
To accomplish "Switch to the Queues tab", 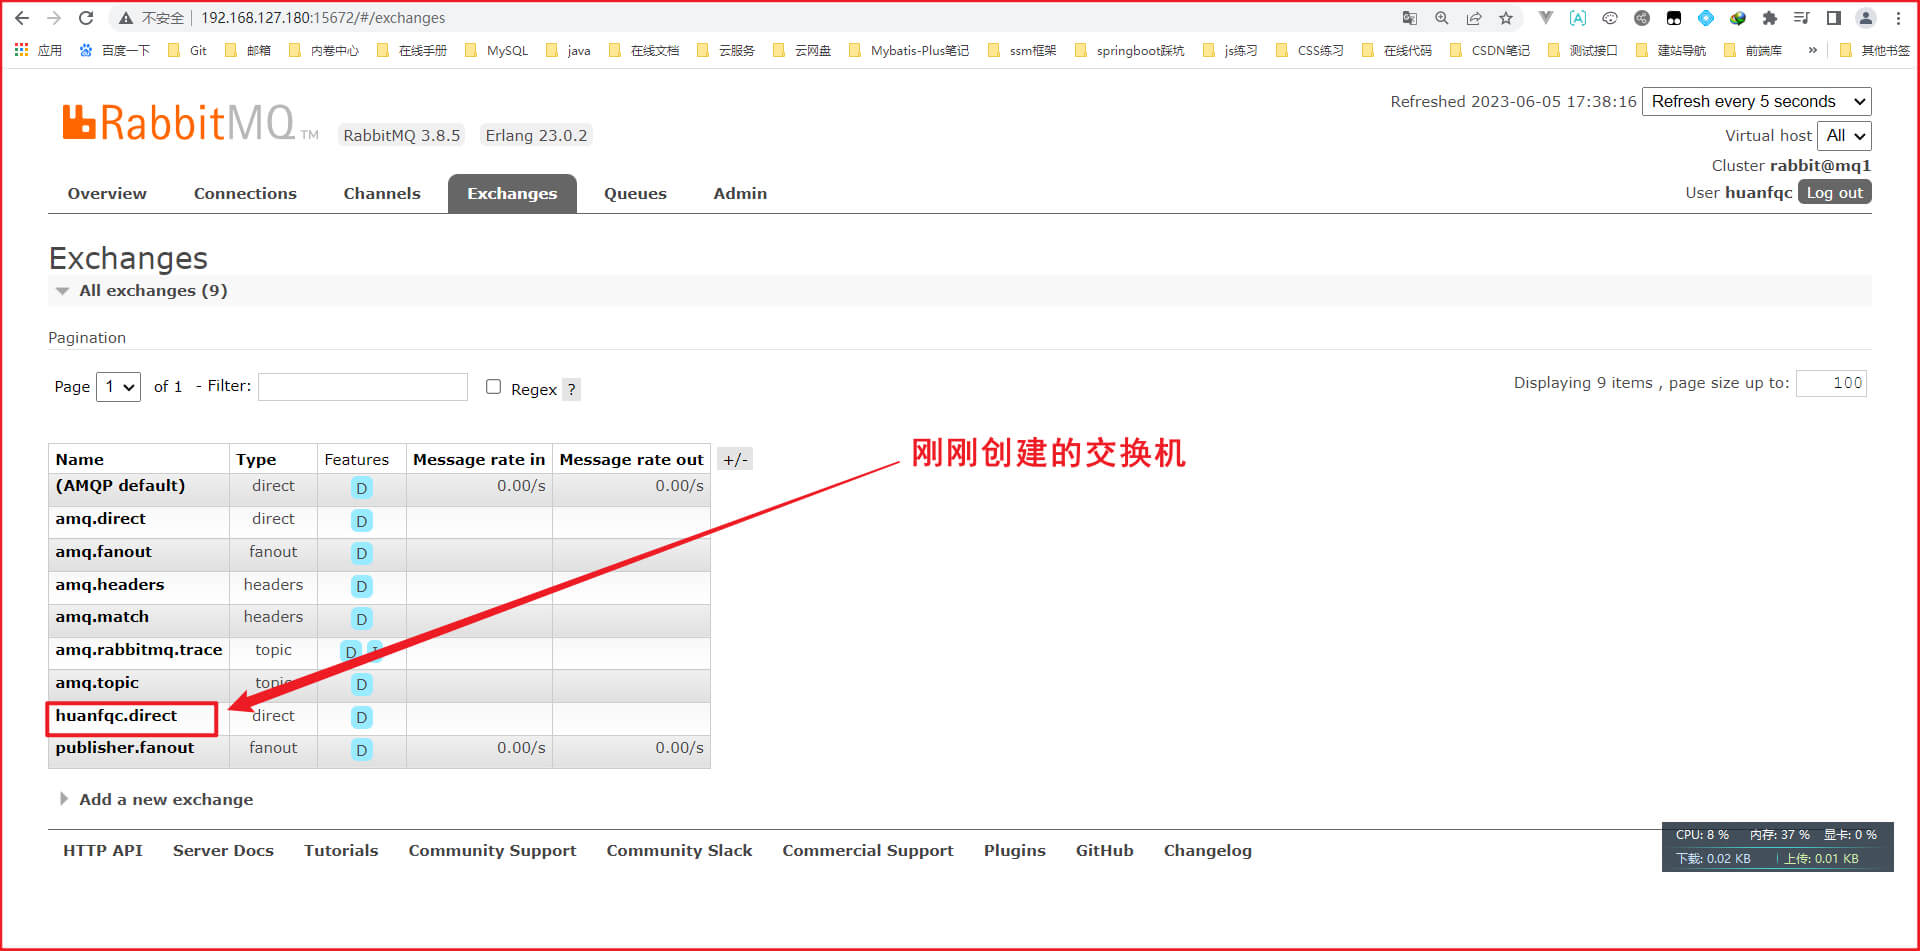I will pyautogui.click(x=635, y=194).
